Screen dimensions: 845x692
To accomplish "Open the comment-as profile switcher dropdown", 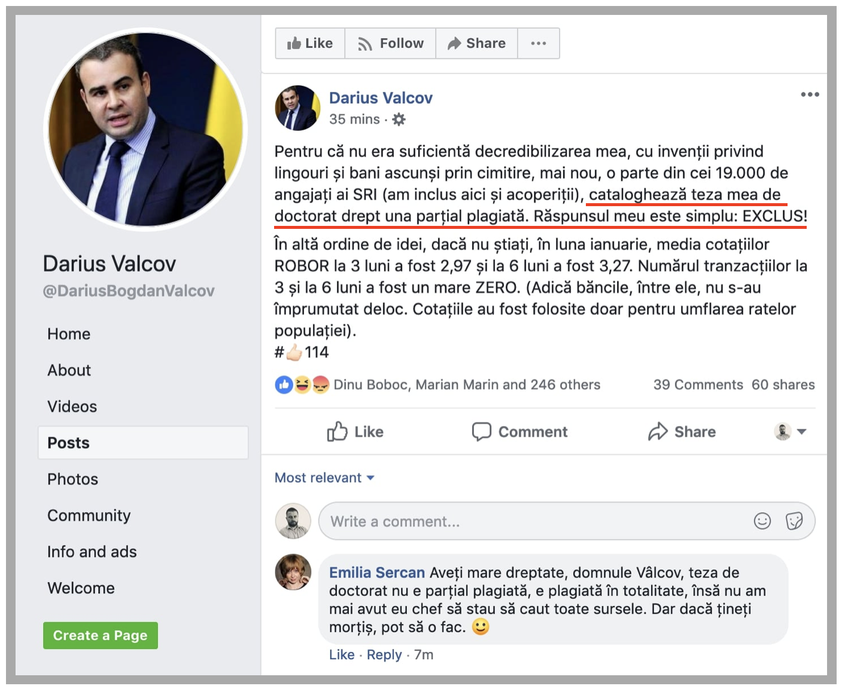I will pyautogui.click(x=791, y=432).
